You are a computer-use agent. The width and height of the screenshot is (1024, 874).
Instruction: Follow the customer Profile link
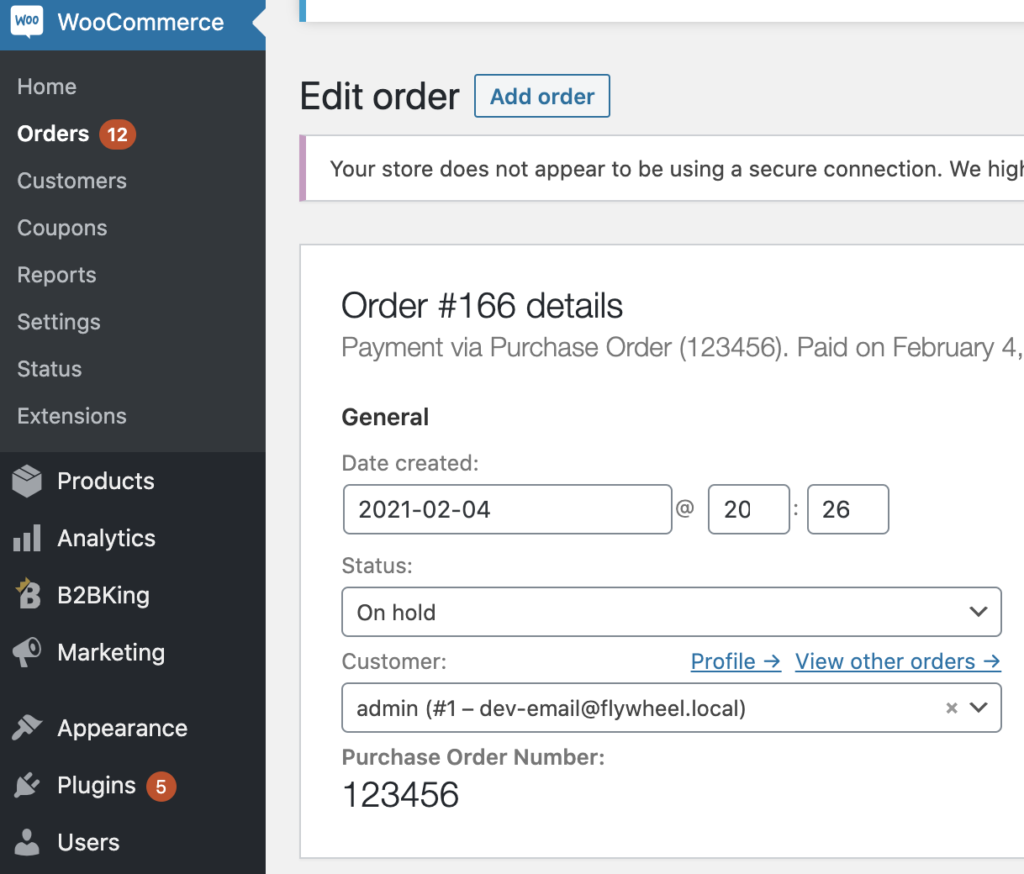[736, 662]
